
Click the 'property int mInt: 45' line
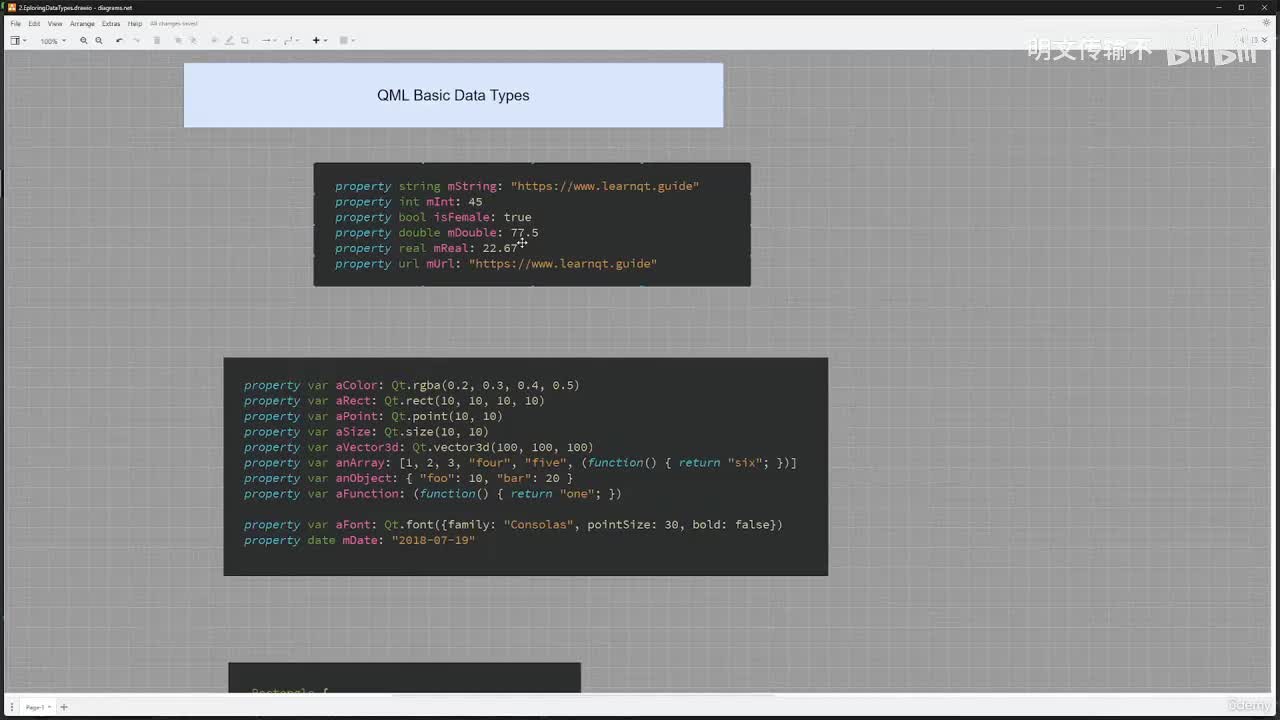(409, 202)
